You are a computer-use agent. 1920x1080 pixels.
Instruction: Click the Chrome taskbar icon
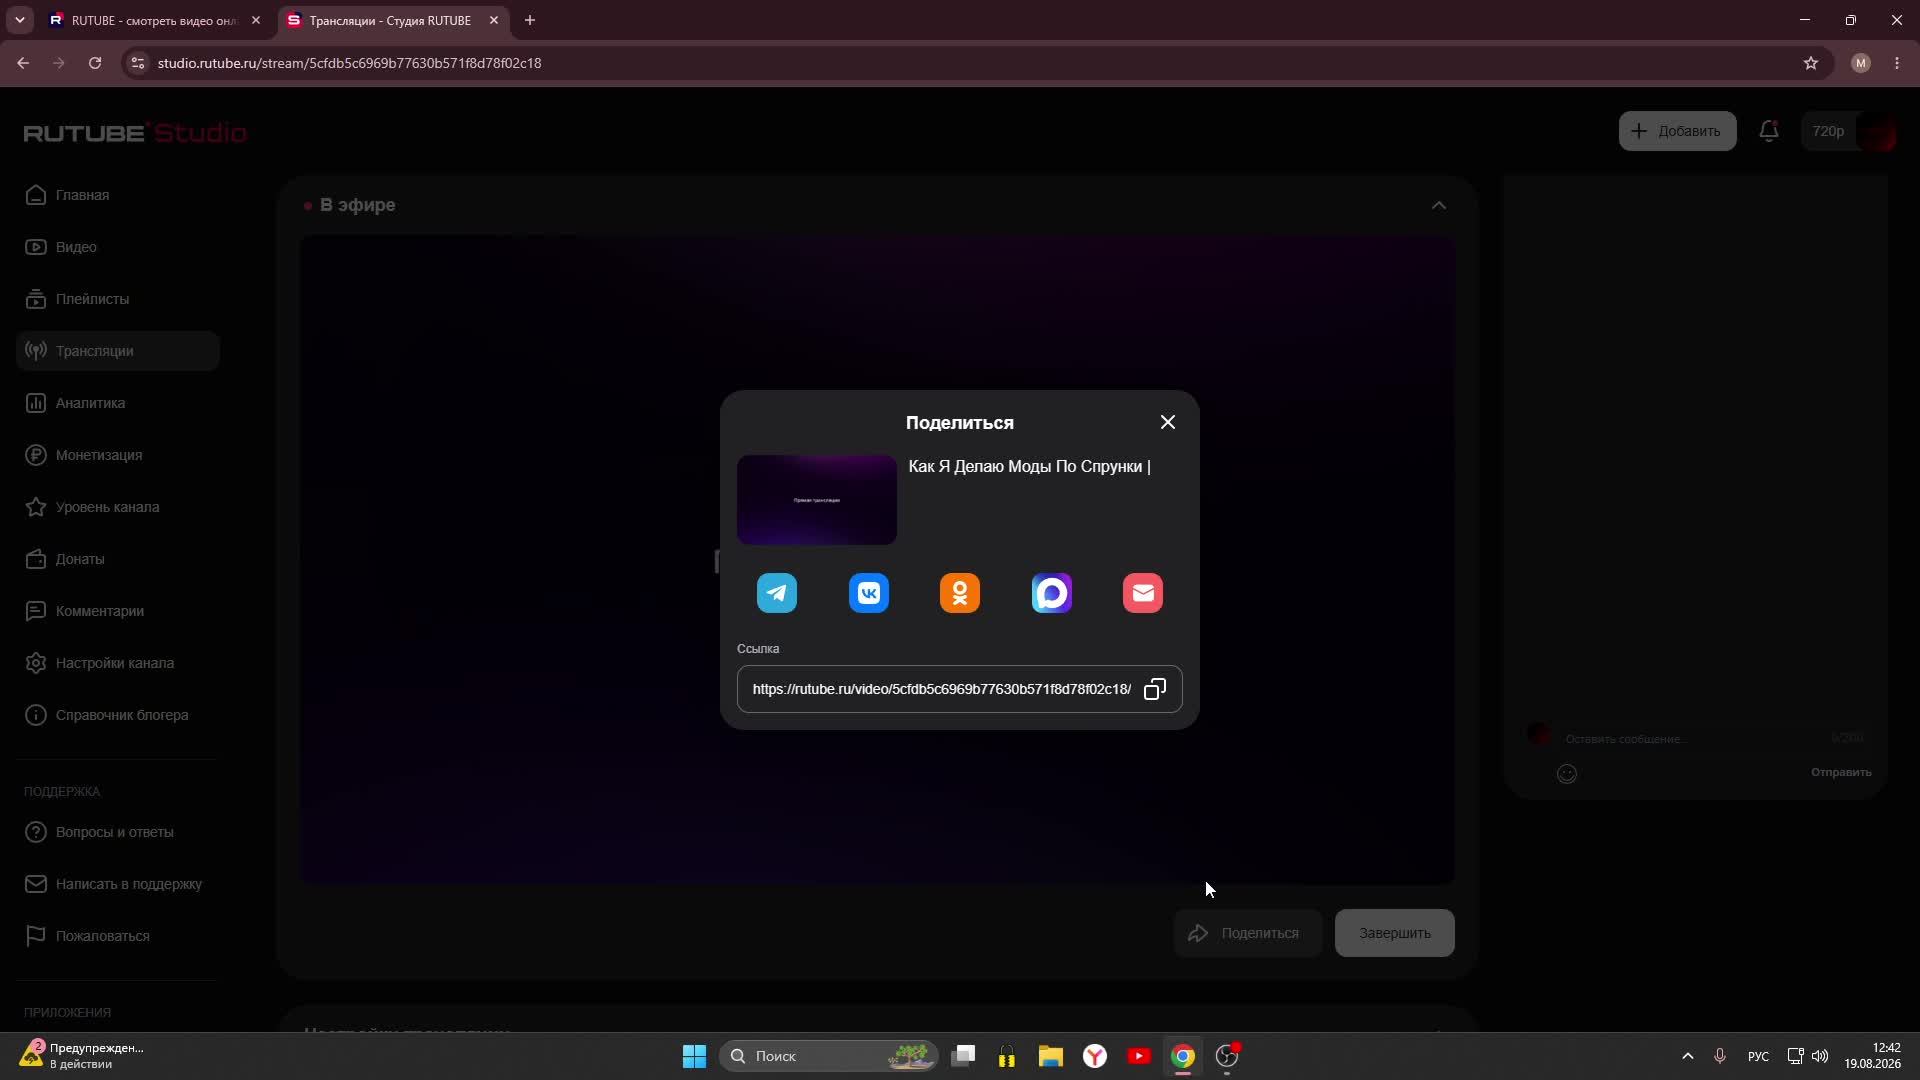[x=1183, y=1056]
